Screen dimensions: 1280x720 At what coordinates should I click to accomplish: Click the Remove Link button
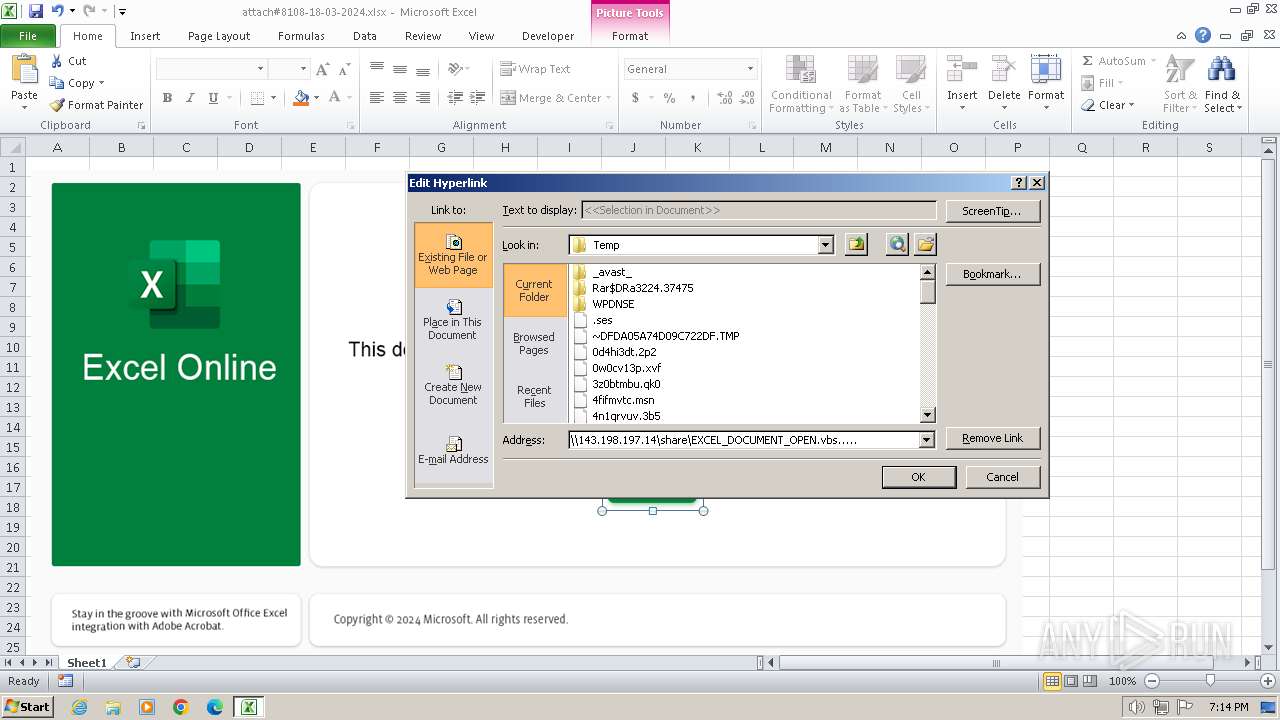(992, 438)
